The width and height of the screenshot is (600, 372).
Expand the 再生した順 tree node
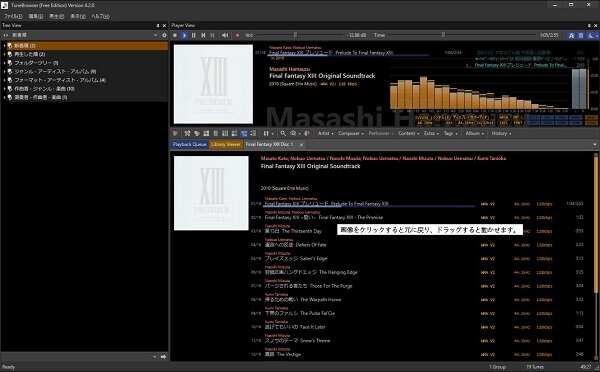point(4,54)
